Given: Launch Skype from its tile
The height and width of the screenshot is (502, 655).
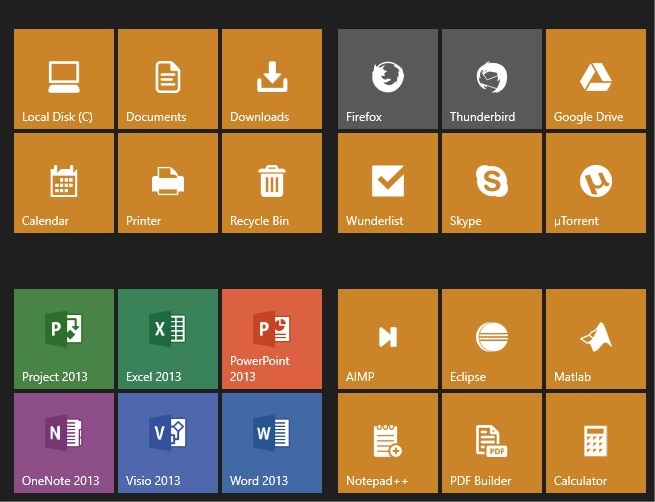Looking at the screenshot, I should [x=492, y=183].
